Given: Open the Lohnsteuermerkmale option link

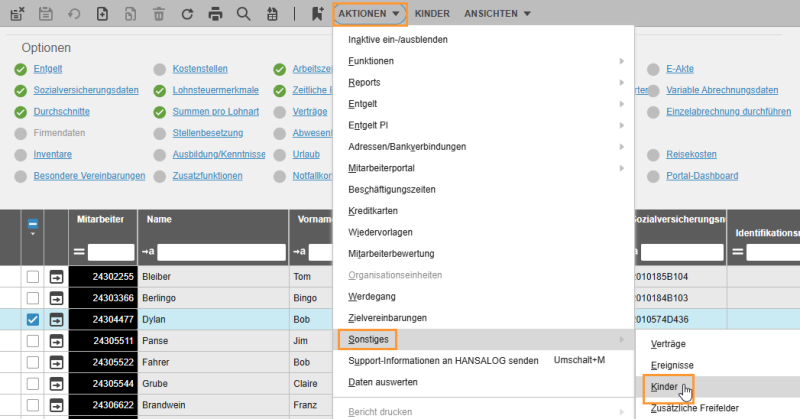Looking at the screenshot, I should tap(216, 90).
